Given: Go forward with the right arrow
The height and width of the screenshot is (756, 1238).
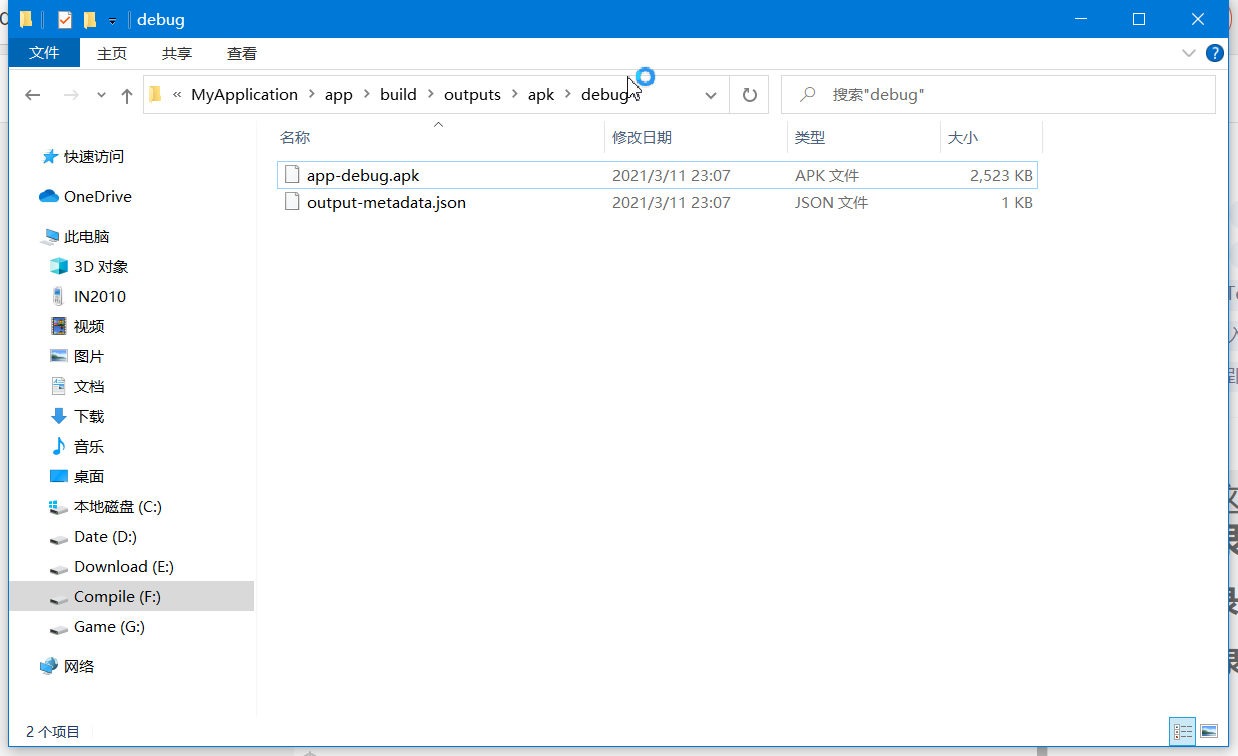Looking at the screenshot, I should click(x=71, y=95).
